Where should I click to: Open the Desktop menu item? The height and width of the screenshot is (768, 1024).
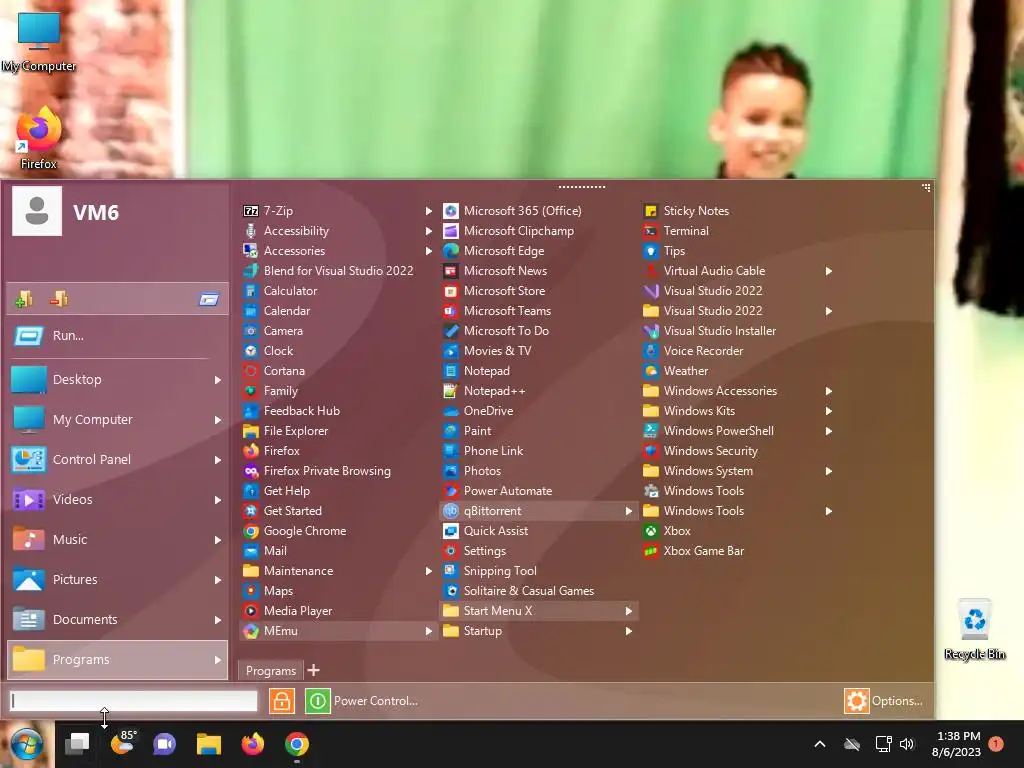(118, 379)
